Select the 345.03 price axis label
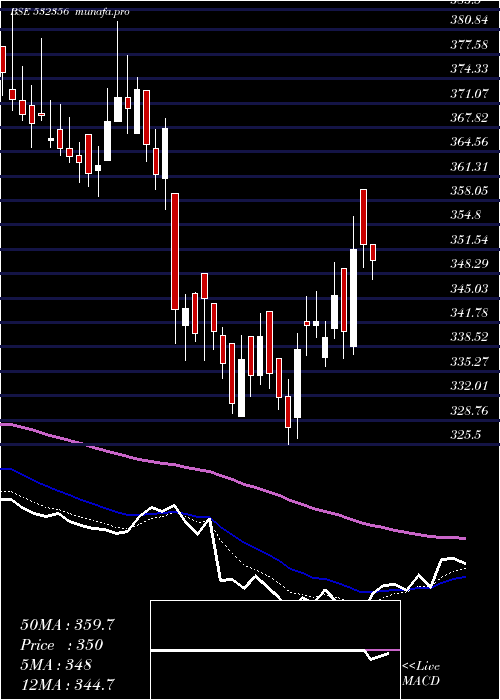The height and width of the screenshot is (700, 500). tap(468, 288)
